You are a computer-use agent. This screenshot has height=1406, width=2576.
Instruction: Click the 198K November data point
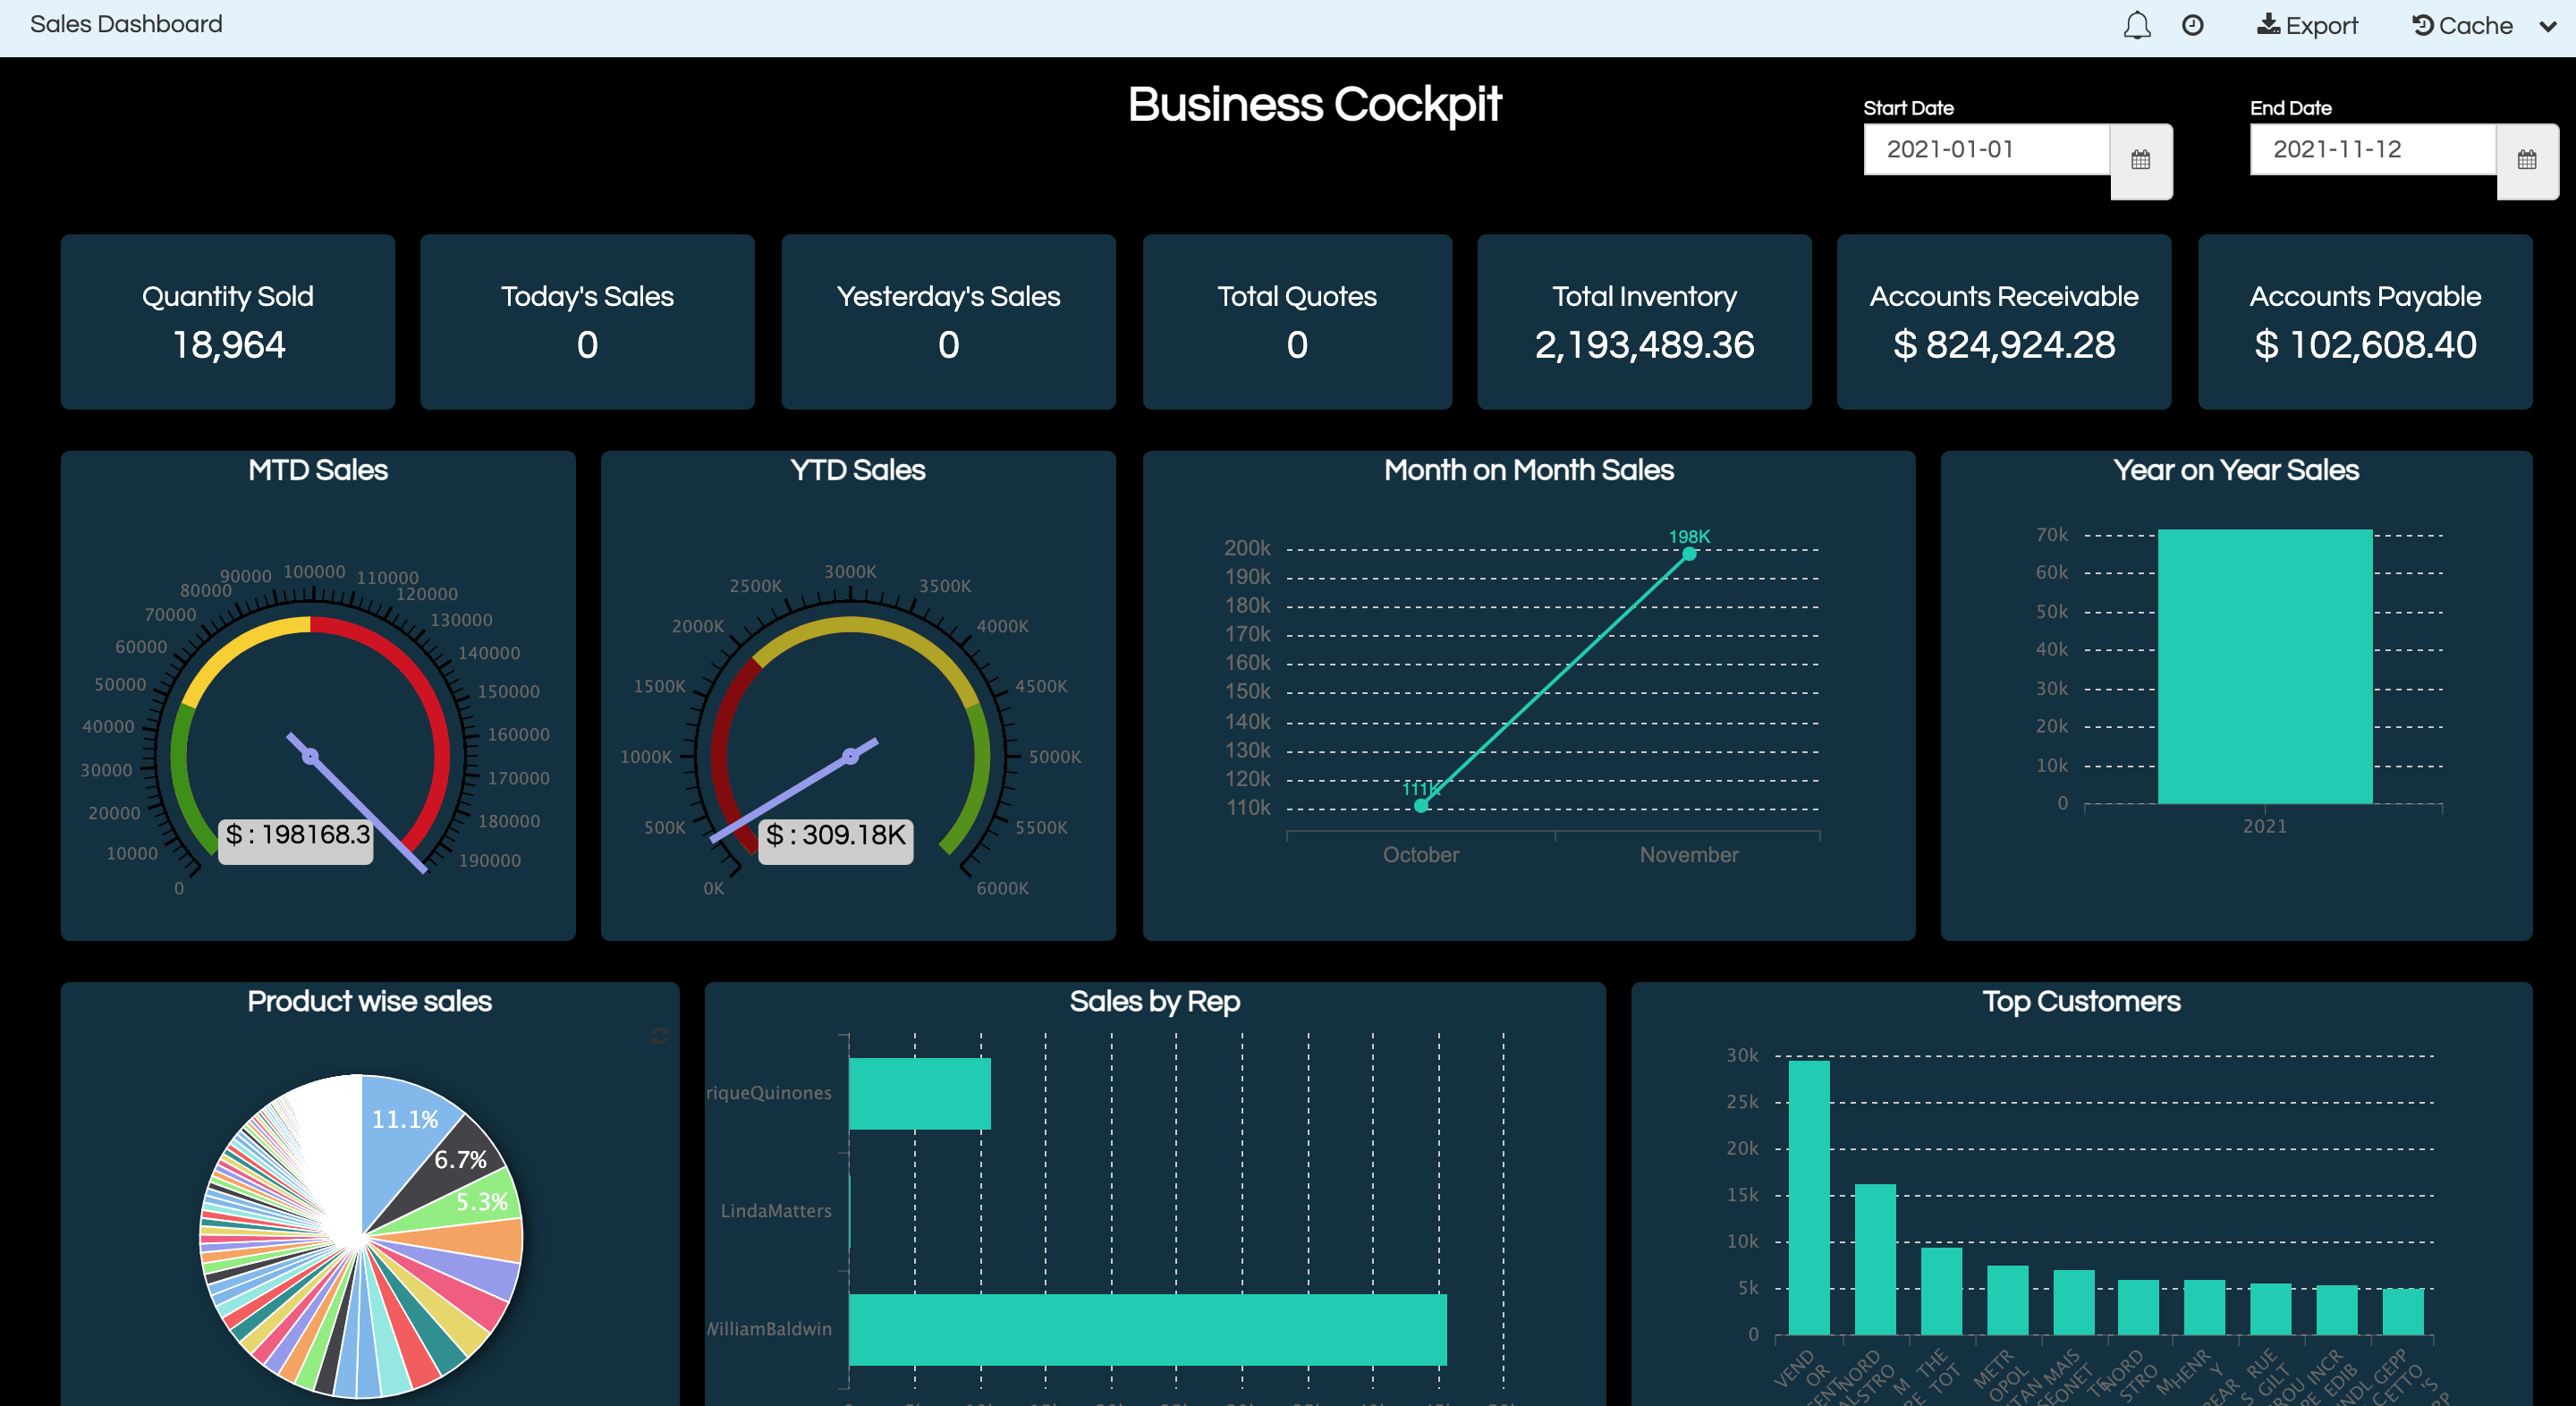1689,554
